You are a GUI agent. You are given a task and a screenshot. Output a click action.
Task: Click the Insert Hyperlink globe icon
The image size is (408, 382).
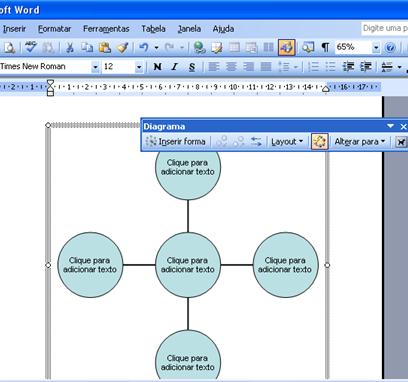(x=199, y=48)
